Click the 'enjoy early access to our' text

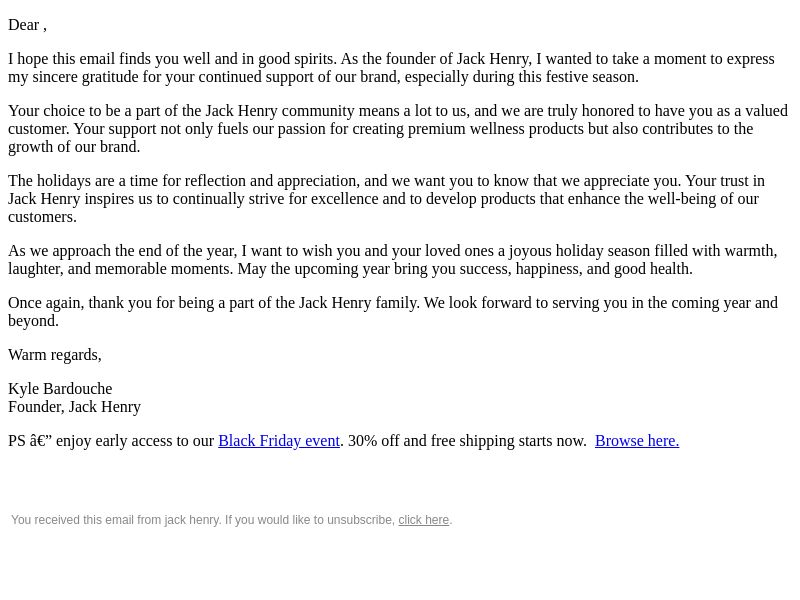tap(135, 441)
